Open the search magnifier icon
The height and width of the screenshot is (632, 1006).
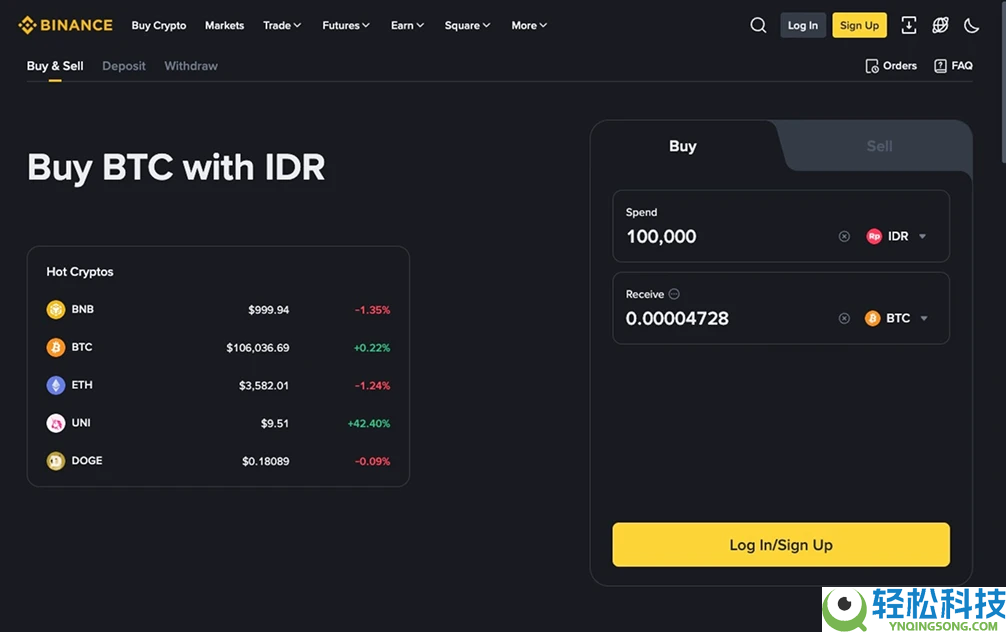point(758,25)
